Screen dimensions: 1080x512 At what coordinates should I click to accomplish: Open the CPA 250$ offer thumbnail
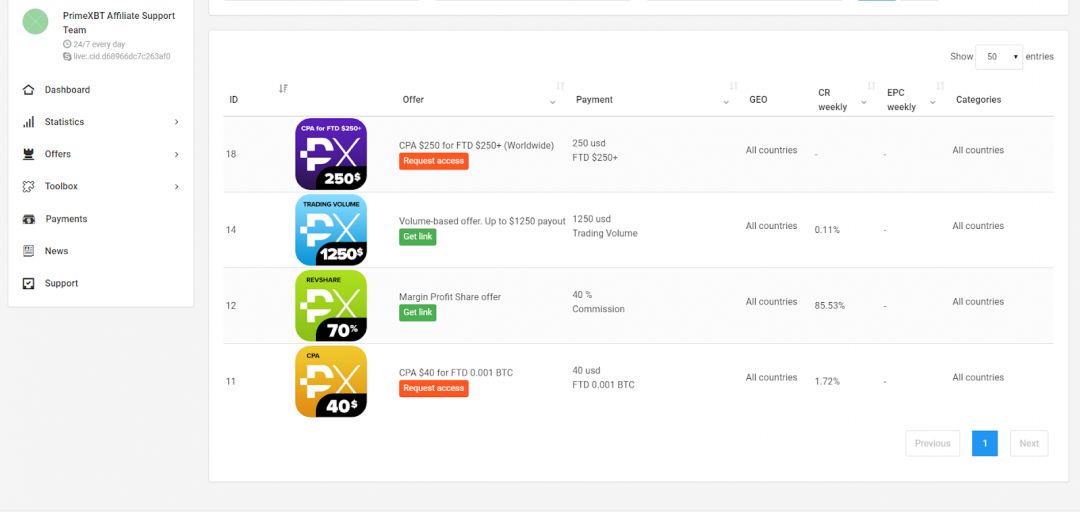tap(331, 154)
